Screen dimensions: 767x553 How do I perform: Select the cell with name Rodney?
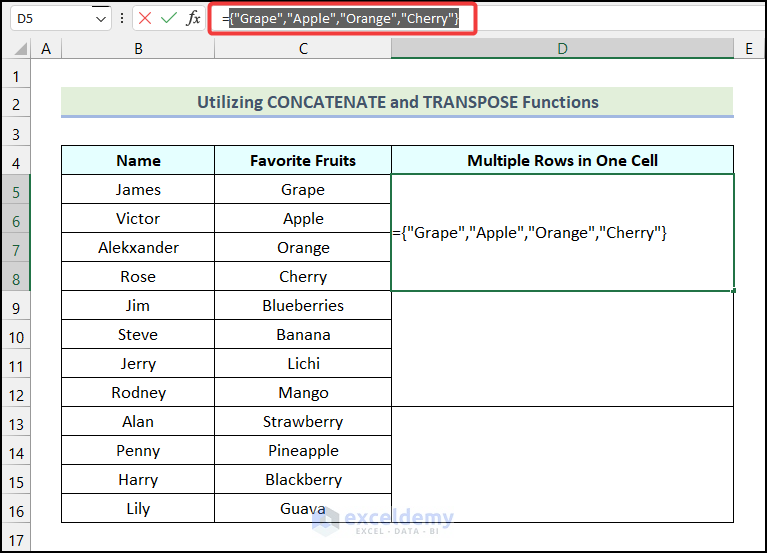click(138, 393)
